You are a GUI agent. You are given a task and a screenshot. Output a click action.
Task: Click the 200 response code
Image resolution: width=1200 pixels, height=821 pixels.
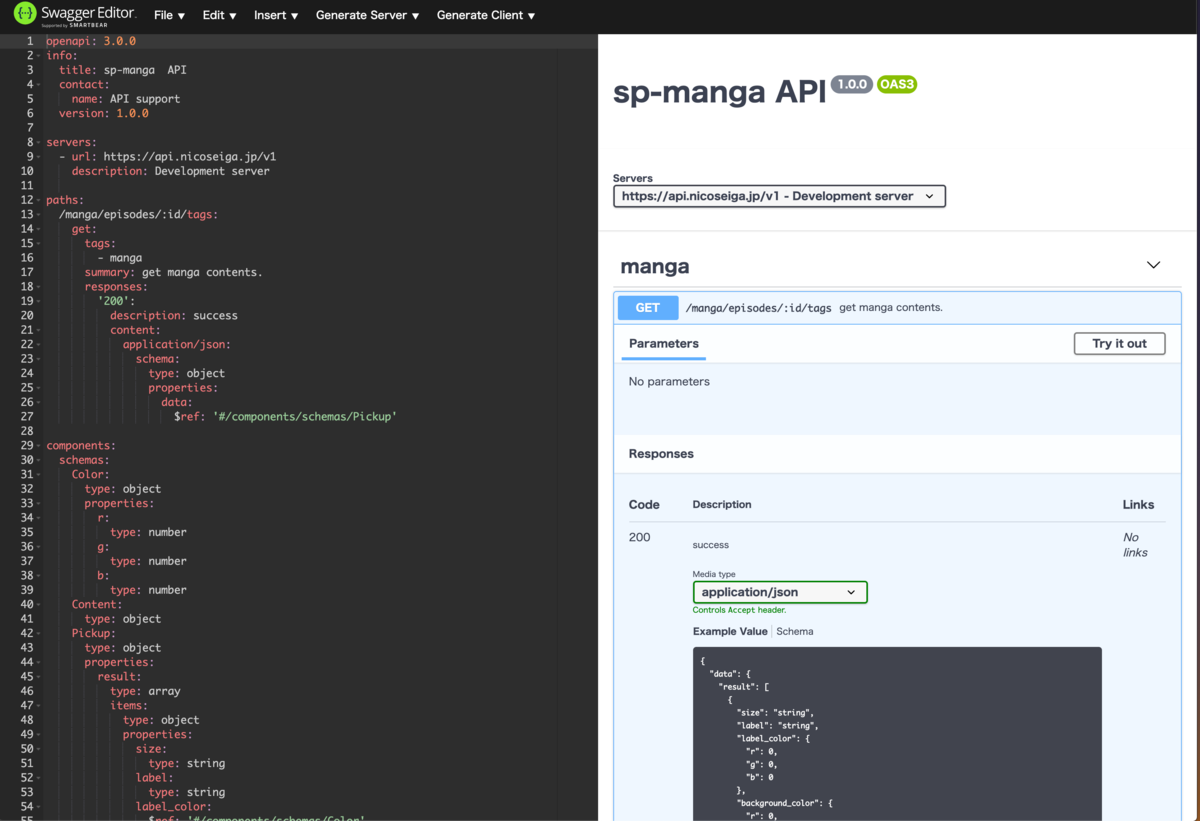tap(640, 537)
